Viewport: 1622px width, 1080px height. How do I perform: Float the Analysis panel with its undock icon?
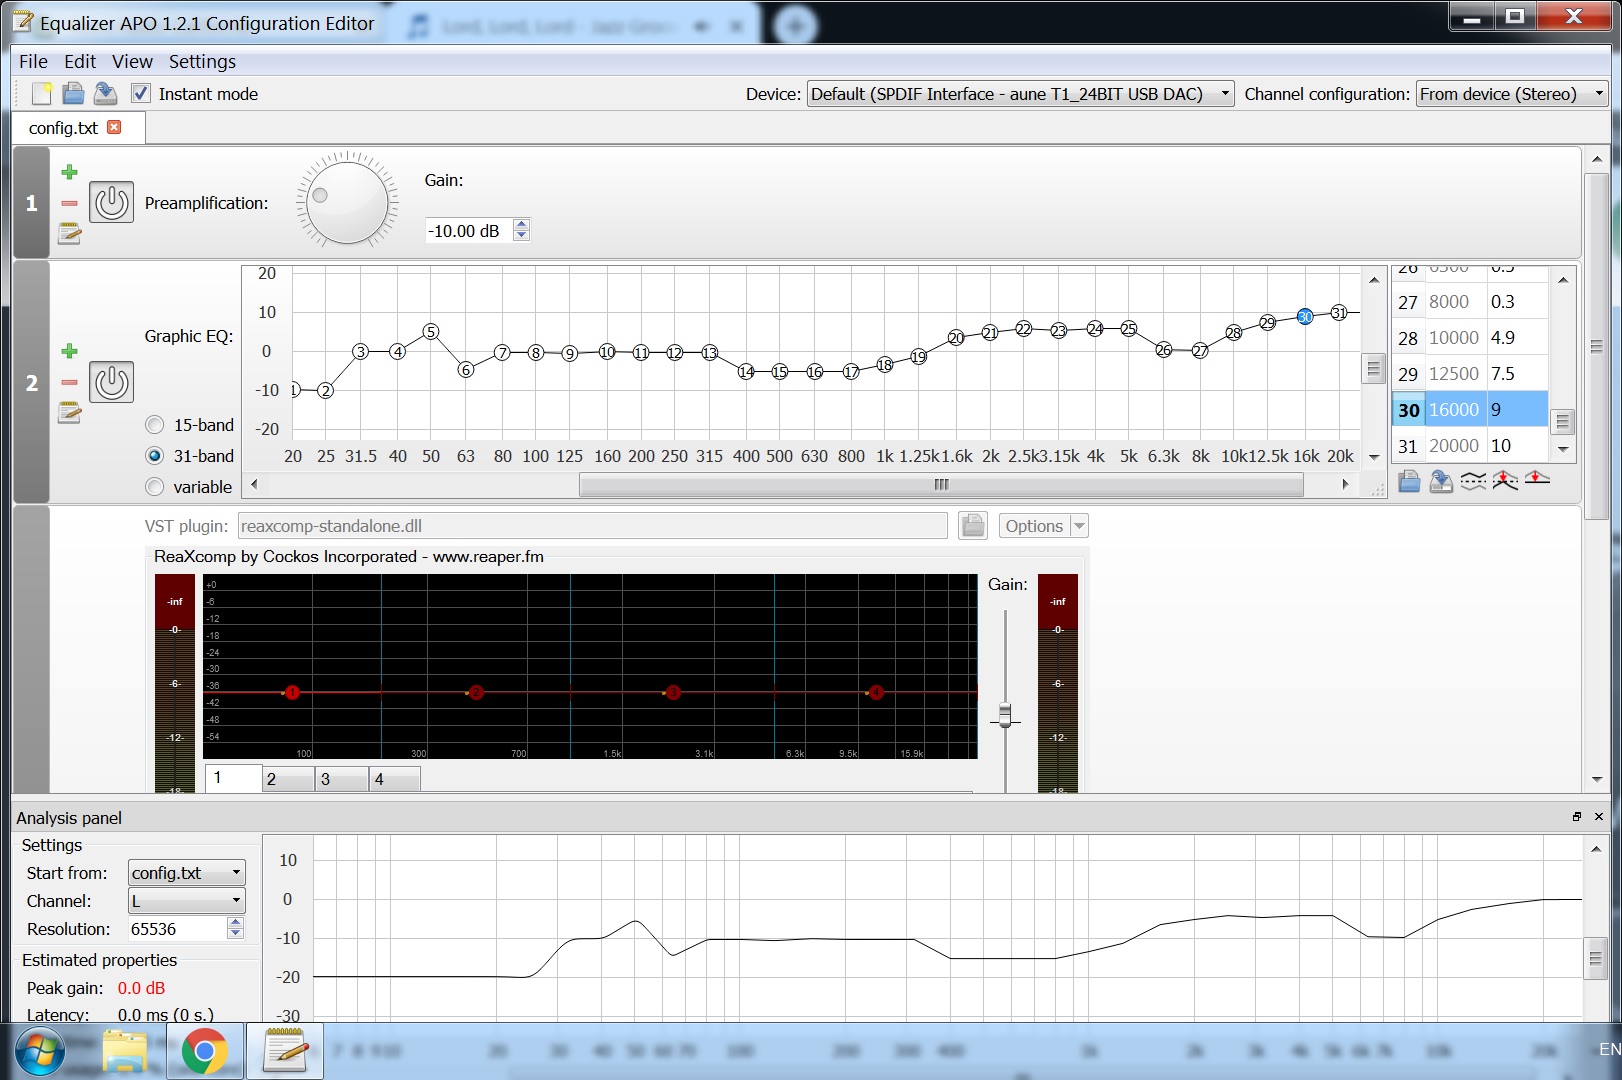[x=1577, y=817]
